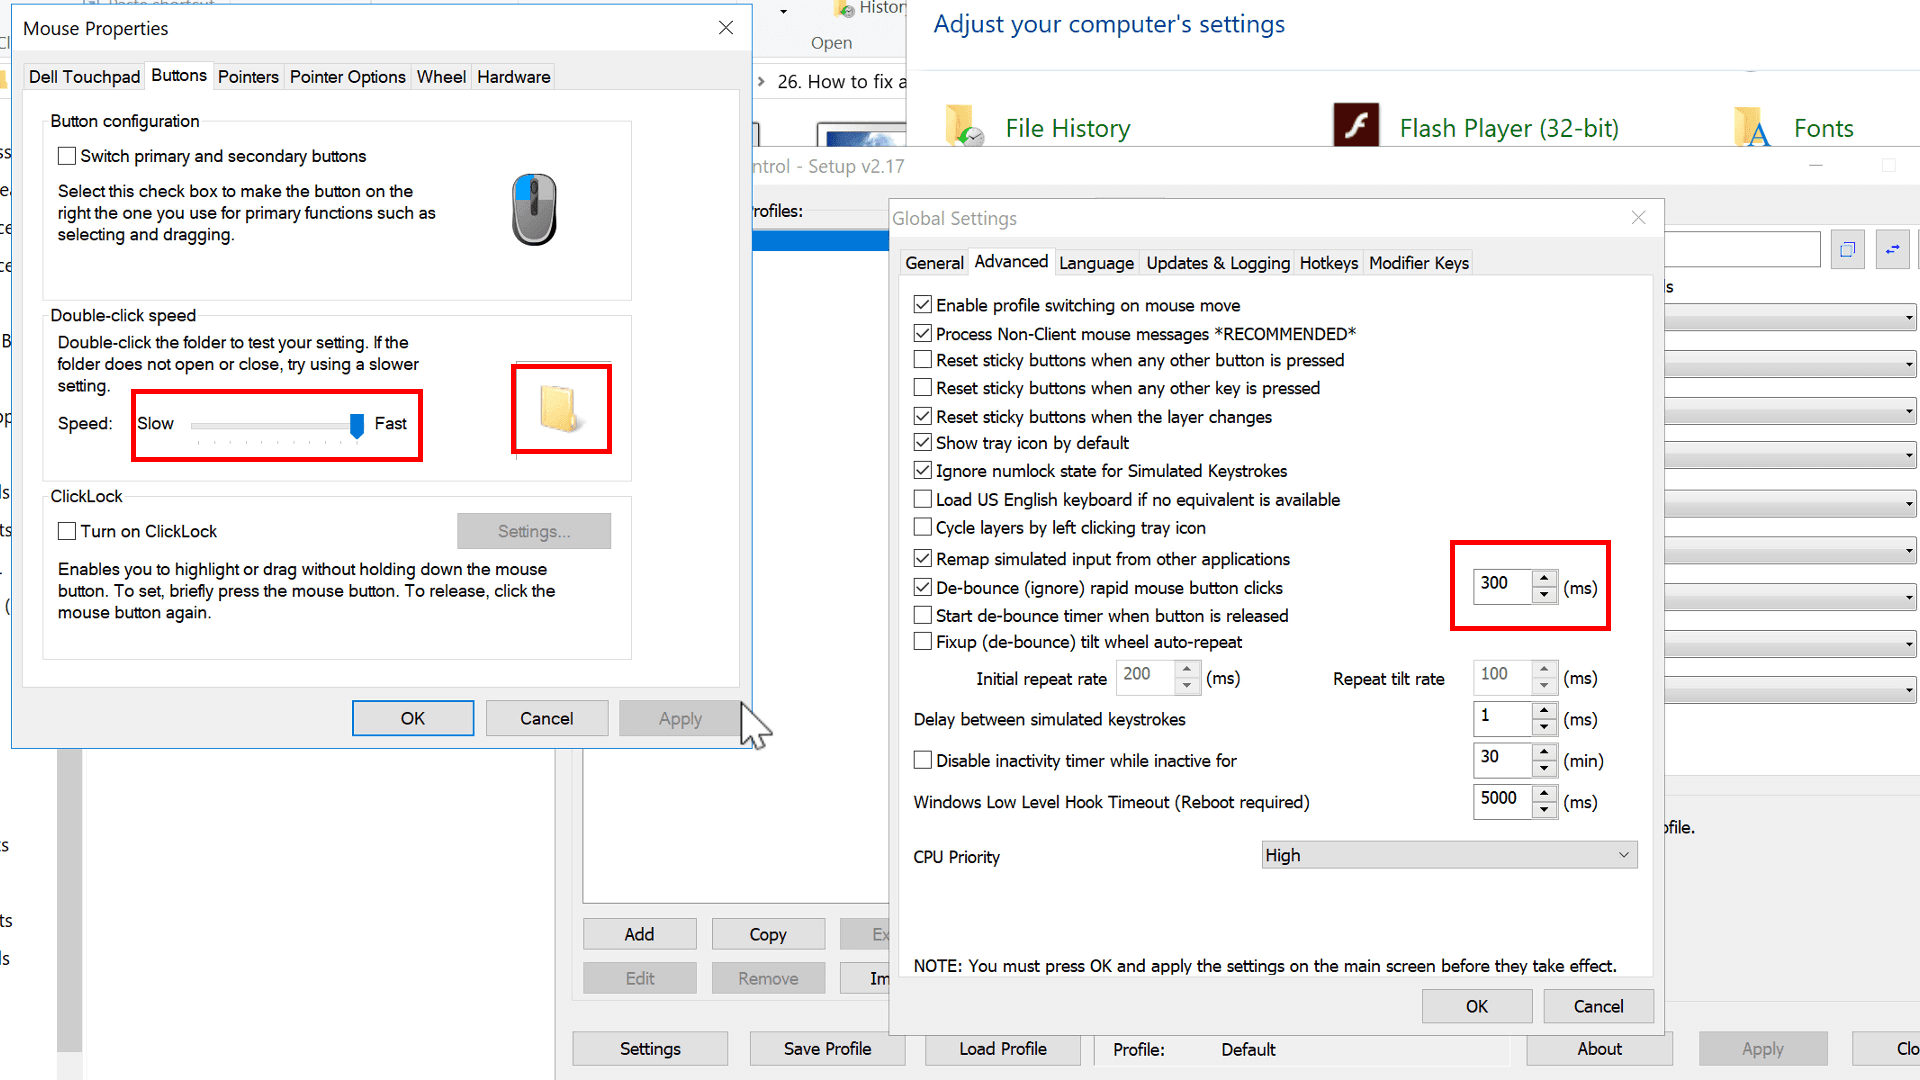Click the Save Profile button
1920x1080 pixels.
(827, 1048)
